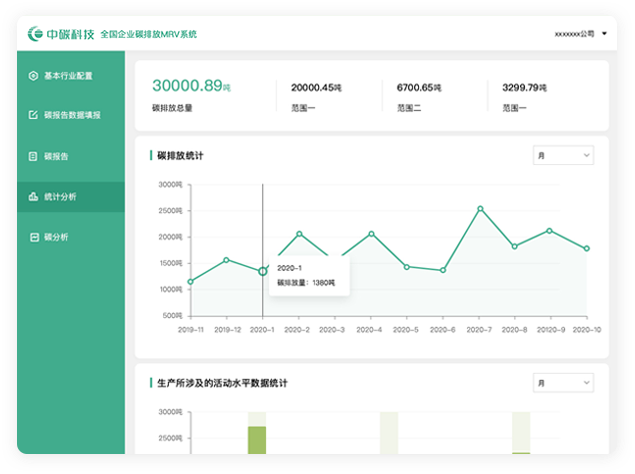Click the highlighted 2020-1 data point

263,271
